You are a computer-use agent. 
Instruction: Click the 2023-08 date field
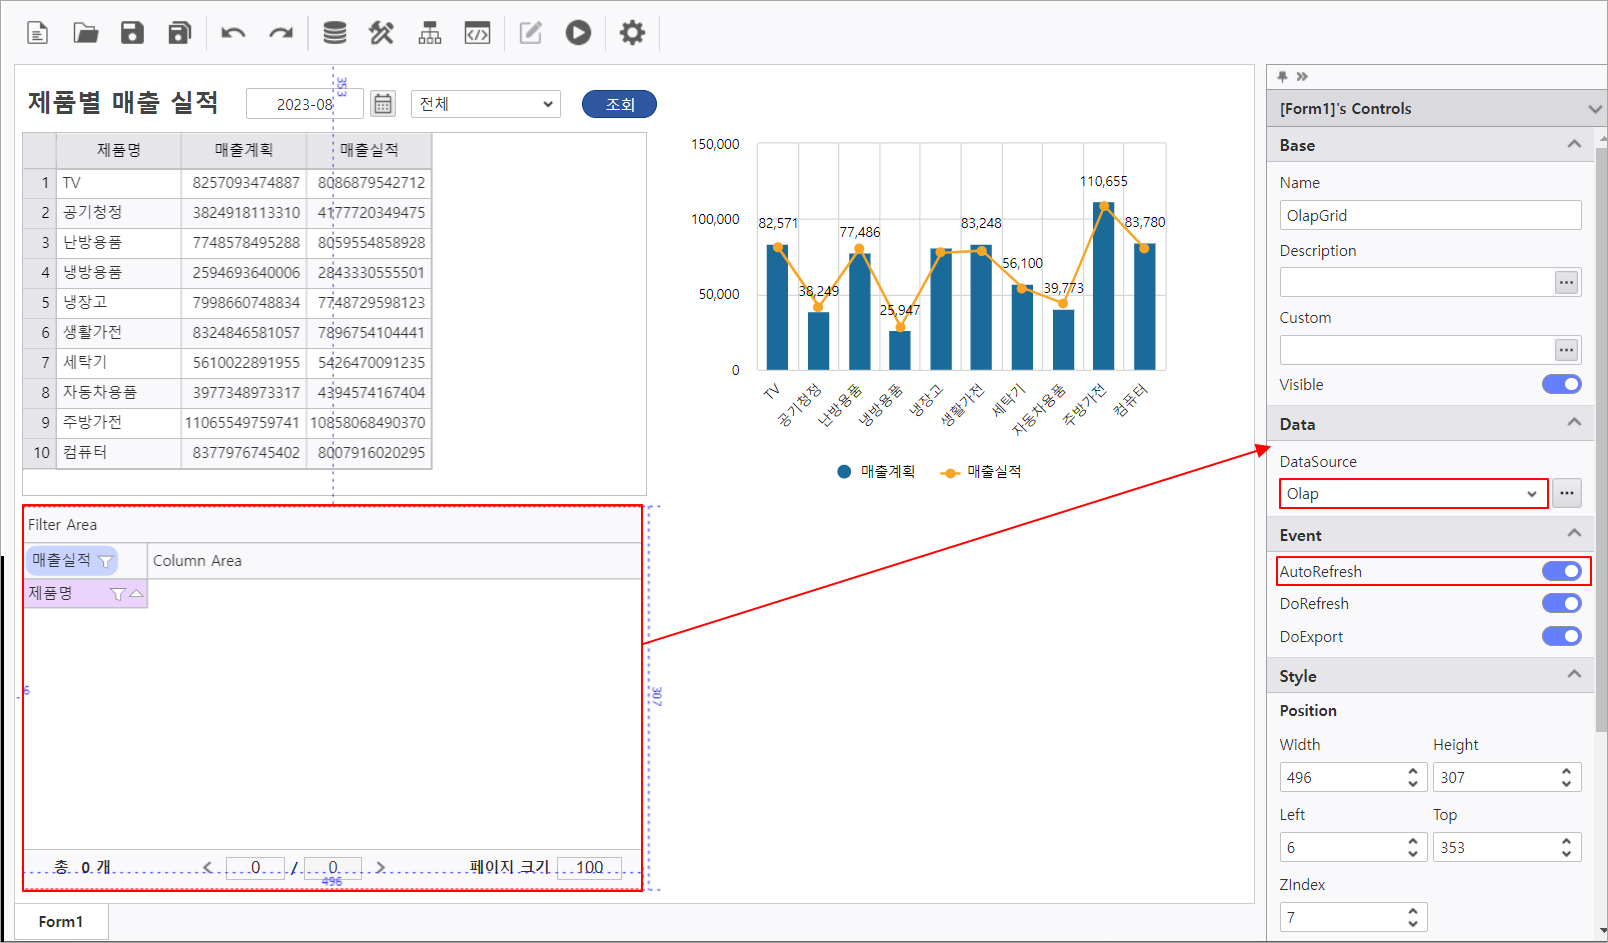[305, 104]
